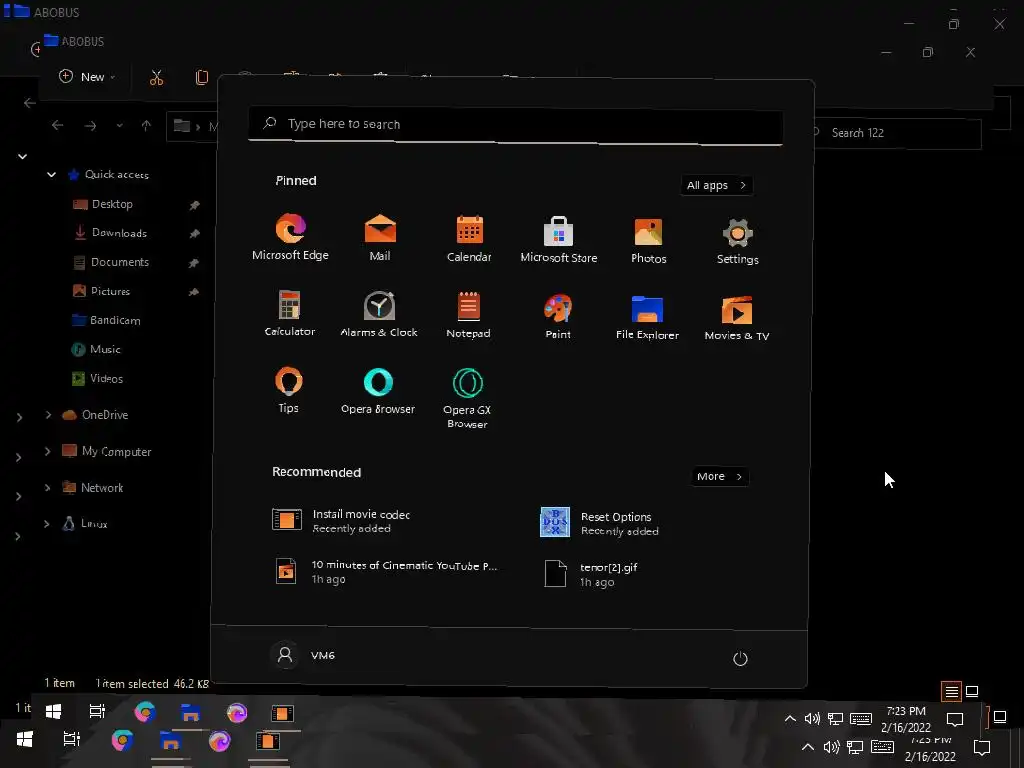Image resolution: width=1024 pixels, height=768 pixels.
Task: Select Pictures in Quick access
Action: coord(101,291)
